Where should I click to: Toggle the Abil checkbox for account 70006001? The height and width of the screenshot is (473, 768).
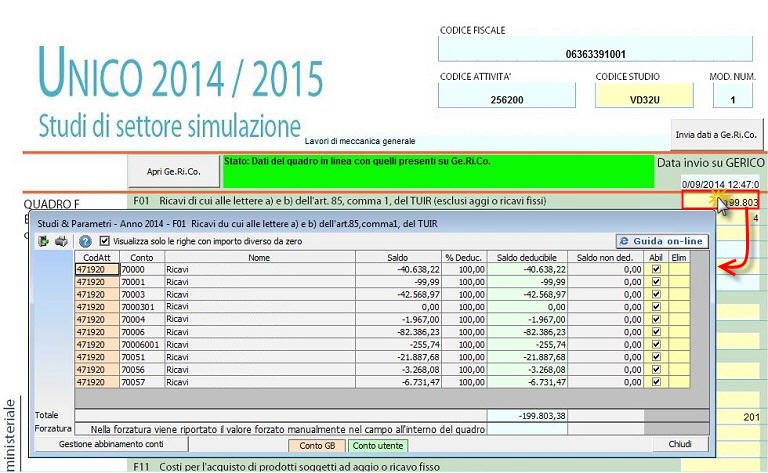tap(656, 344)
